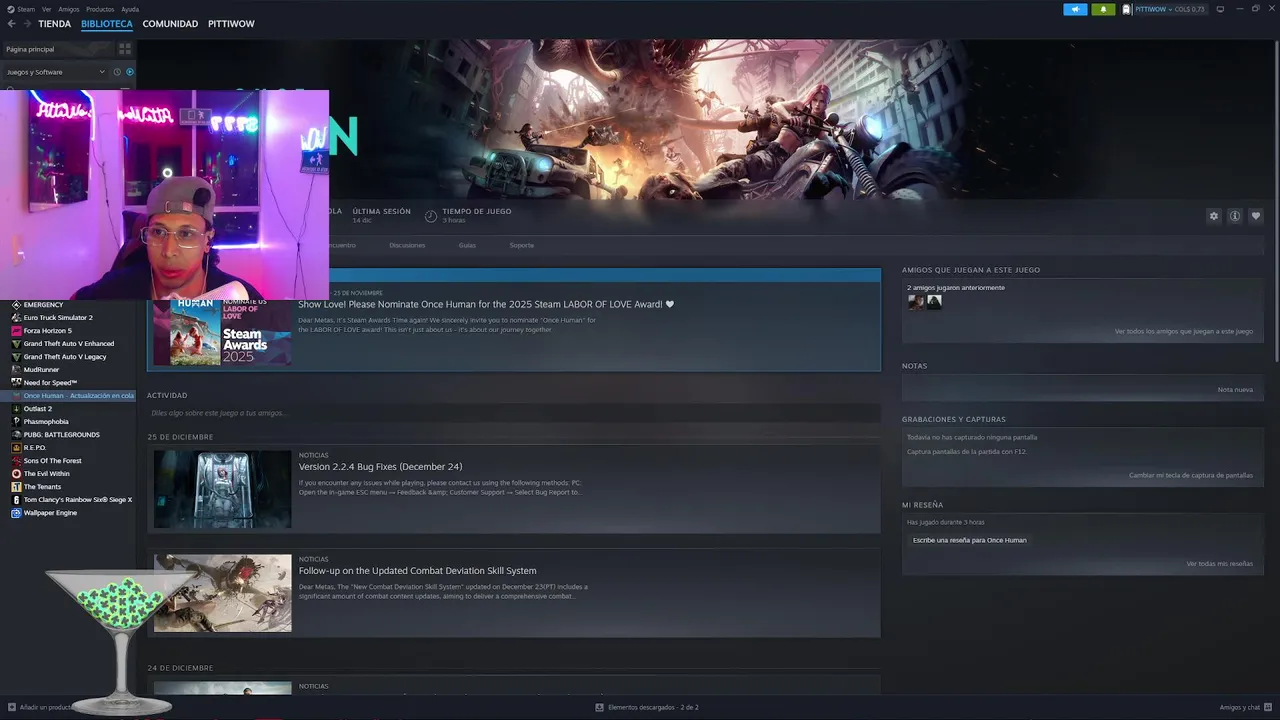The height and width of the screenshot is (720, 1280).
Task: Go forward with the right arrow
Action: click(x=26, y=24)
